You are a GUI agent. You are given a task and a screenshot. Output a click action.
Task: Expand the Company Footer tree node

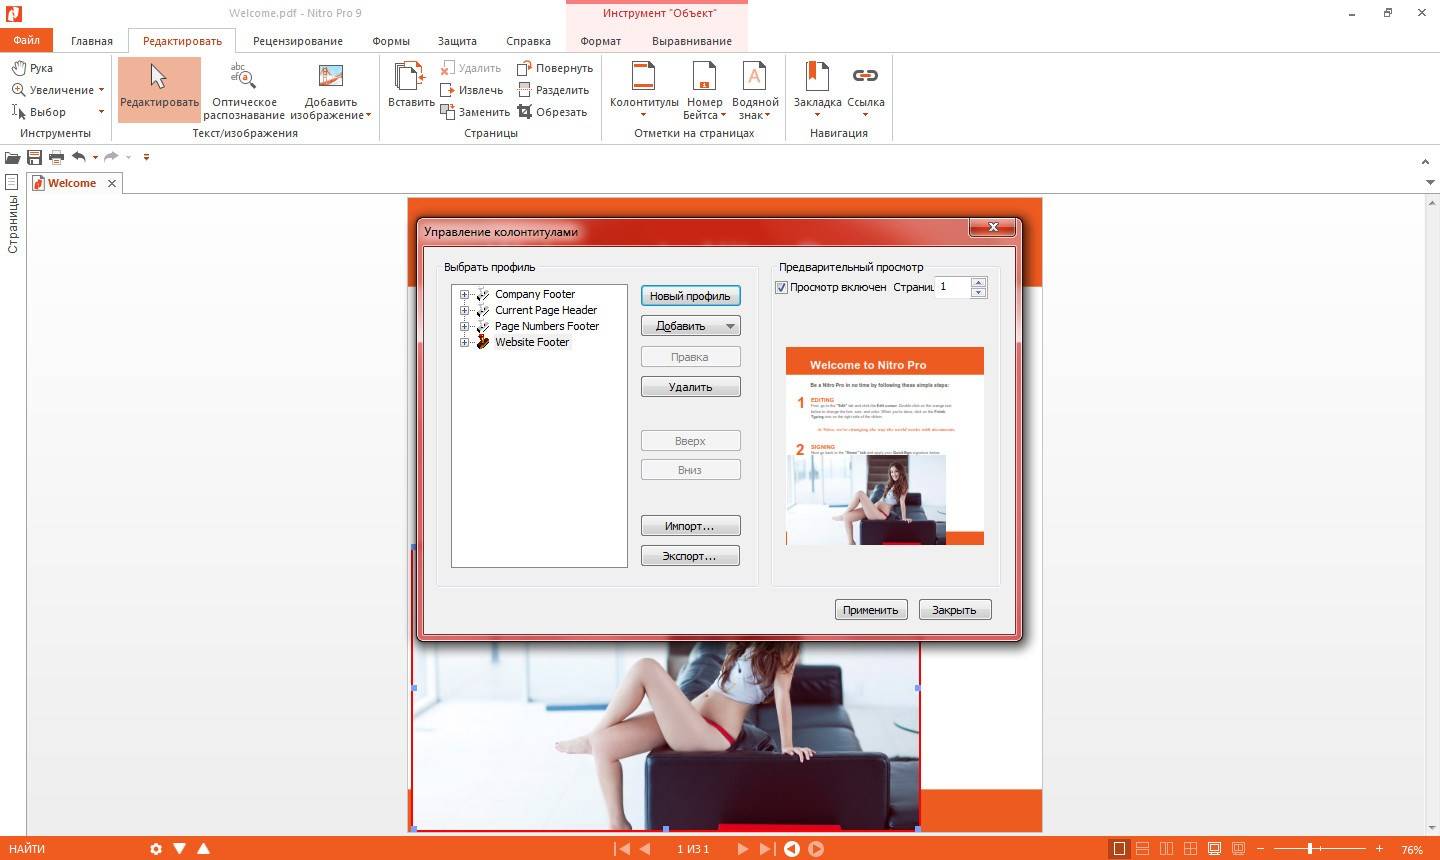464,294
